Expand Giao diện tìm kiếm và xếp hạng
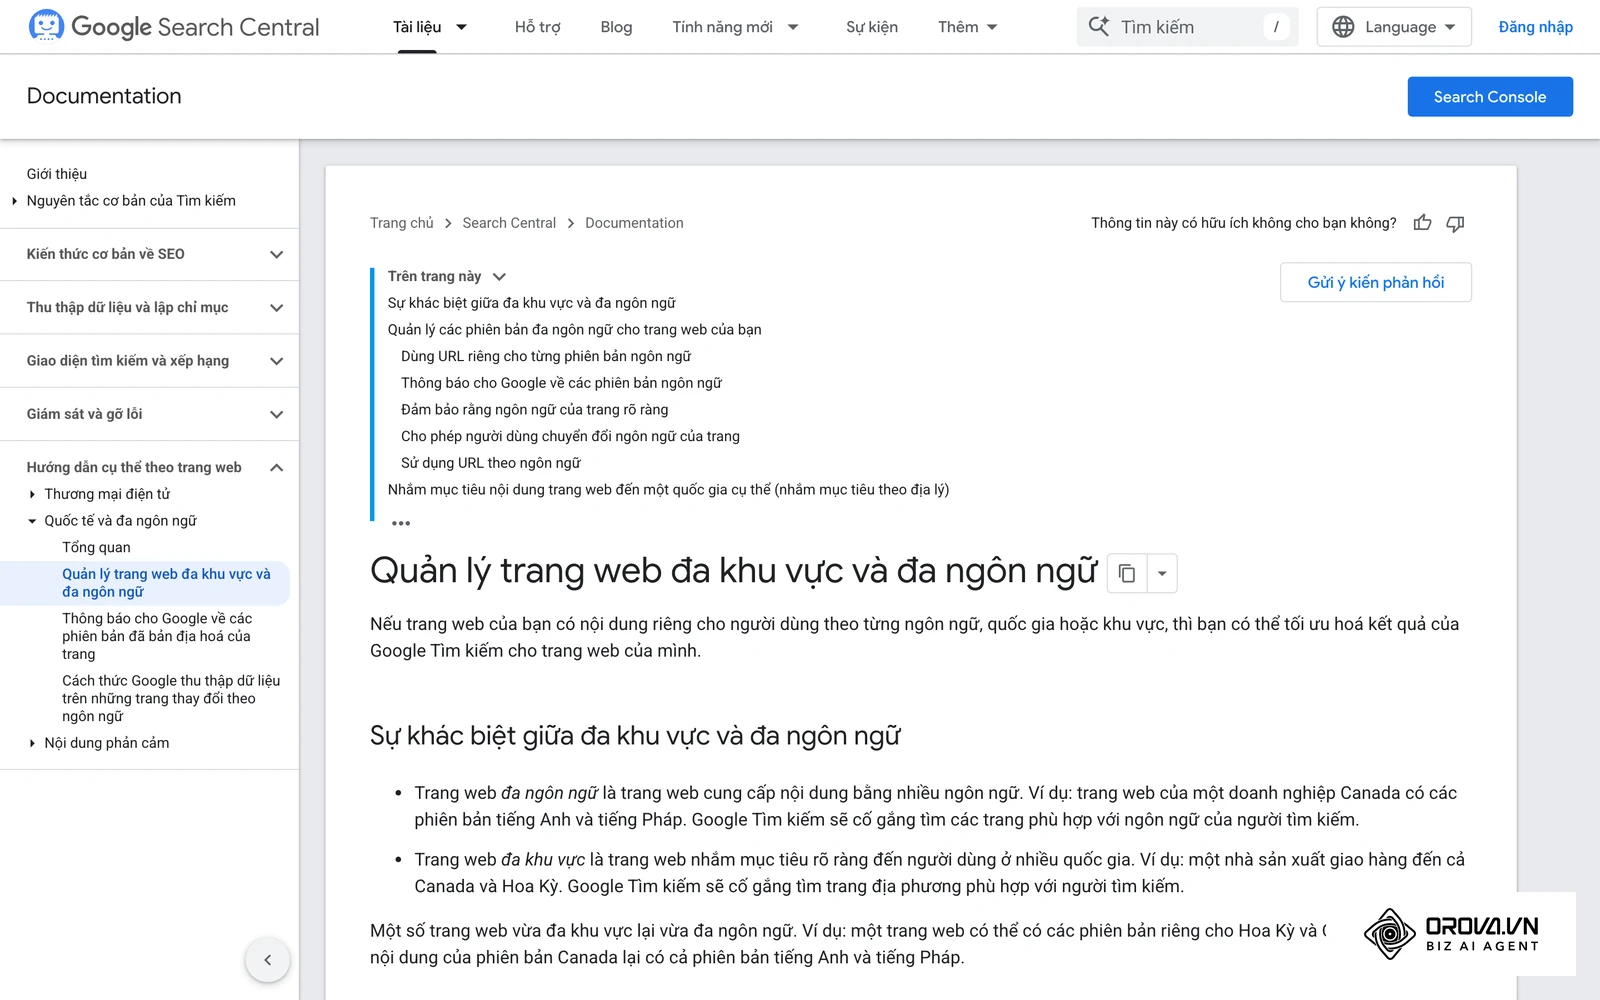1600x1000 pixels. pos(277,361)
